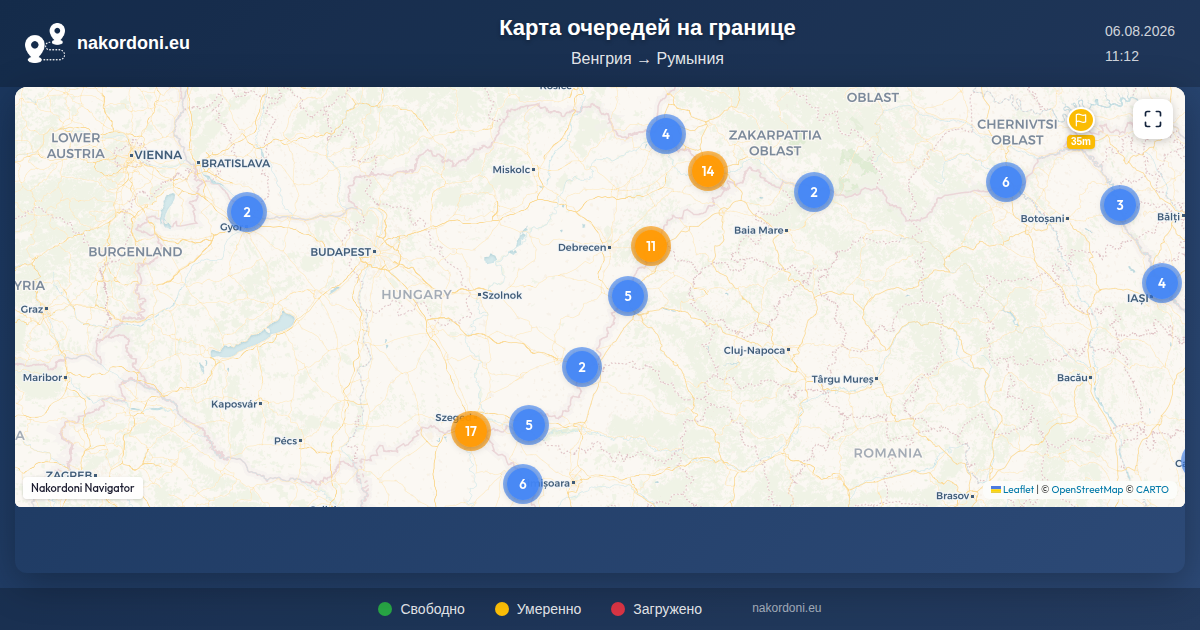Click the Vienna city label

pyautogui.click(x=158, y=155)
